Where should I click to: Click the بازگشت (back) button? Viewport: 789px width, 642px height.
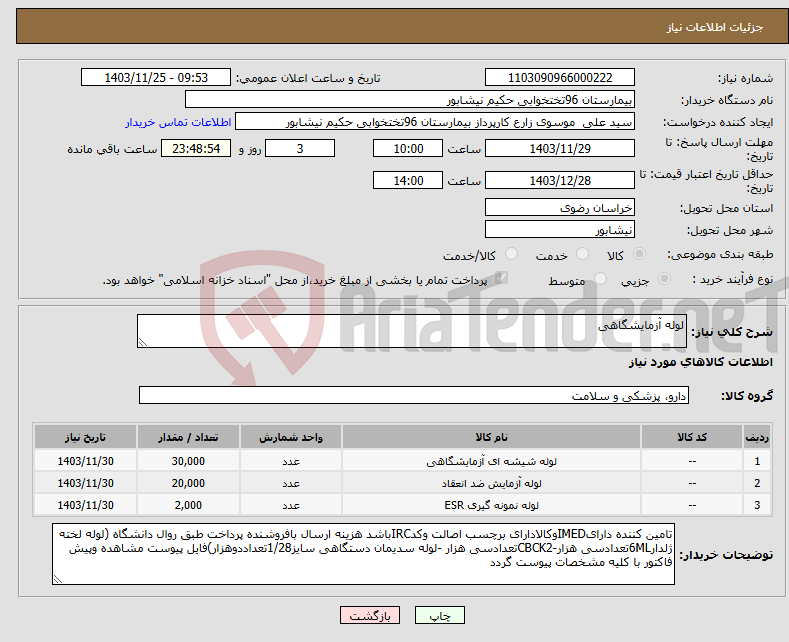pos(370,615)
